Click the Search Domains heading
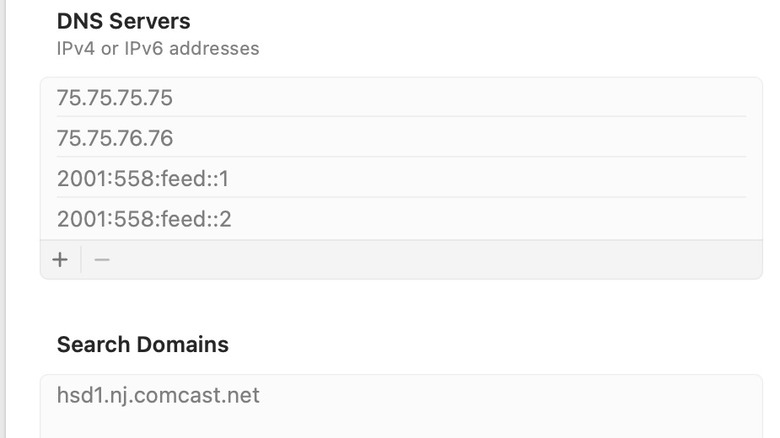780x438 pixels. [142, 345]
